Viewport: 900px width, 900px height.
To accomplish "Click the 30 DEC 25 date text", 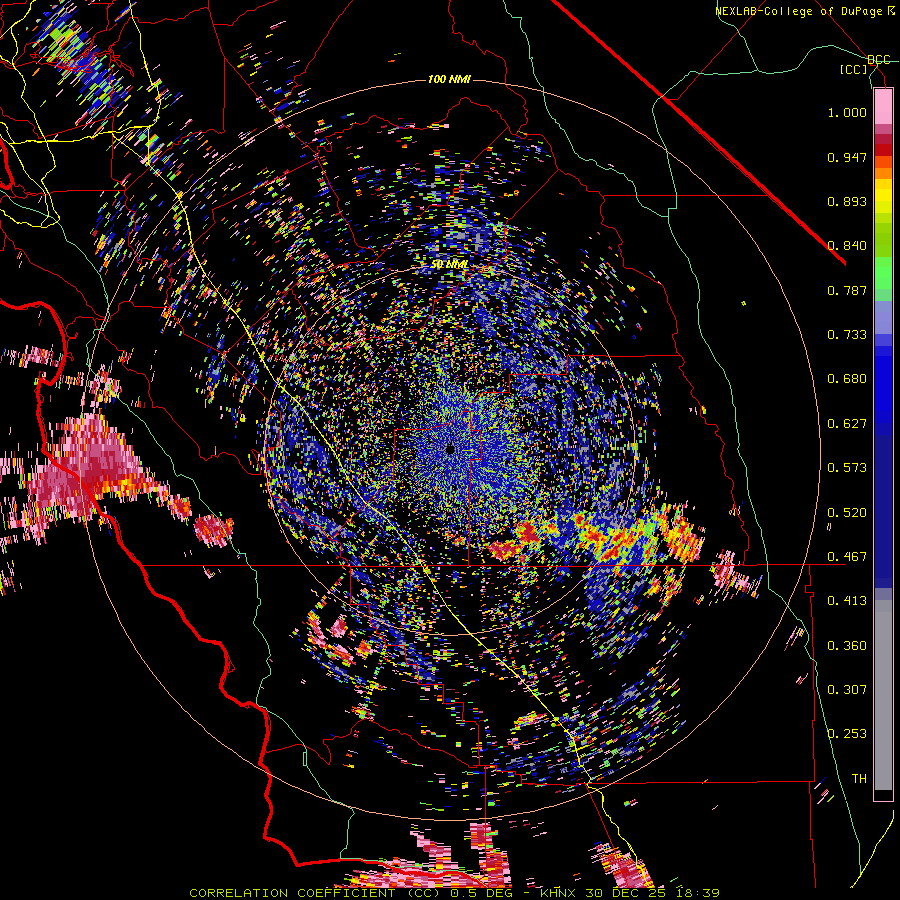I will pyautogui.click(x=626, y=893).
